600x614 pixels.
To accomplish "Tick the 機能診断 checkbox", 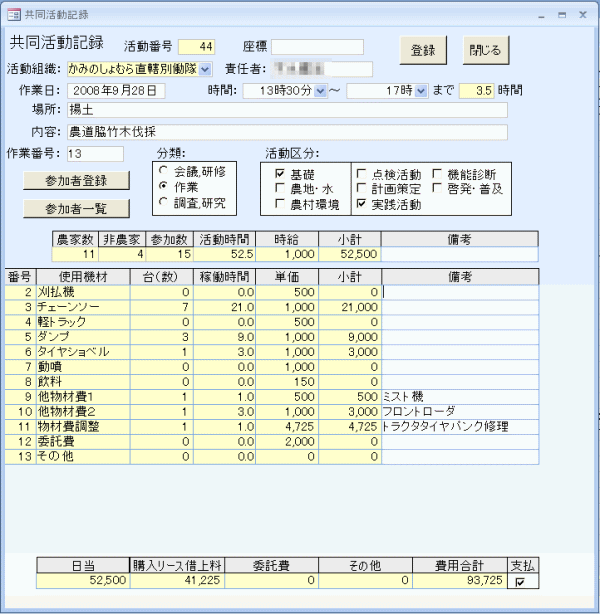I will [x=439, y=173].
